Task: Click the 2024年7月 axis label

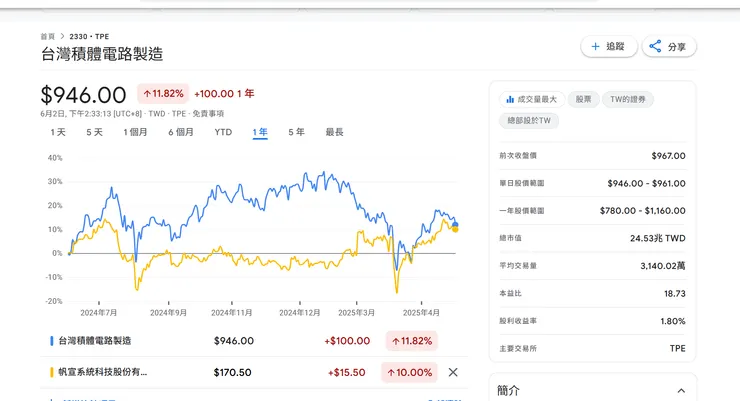Action: pyautogui.click(x=99, y=313)
